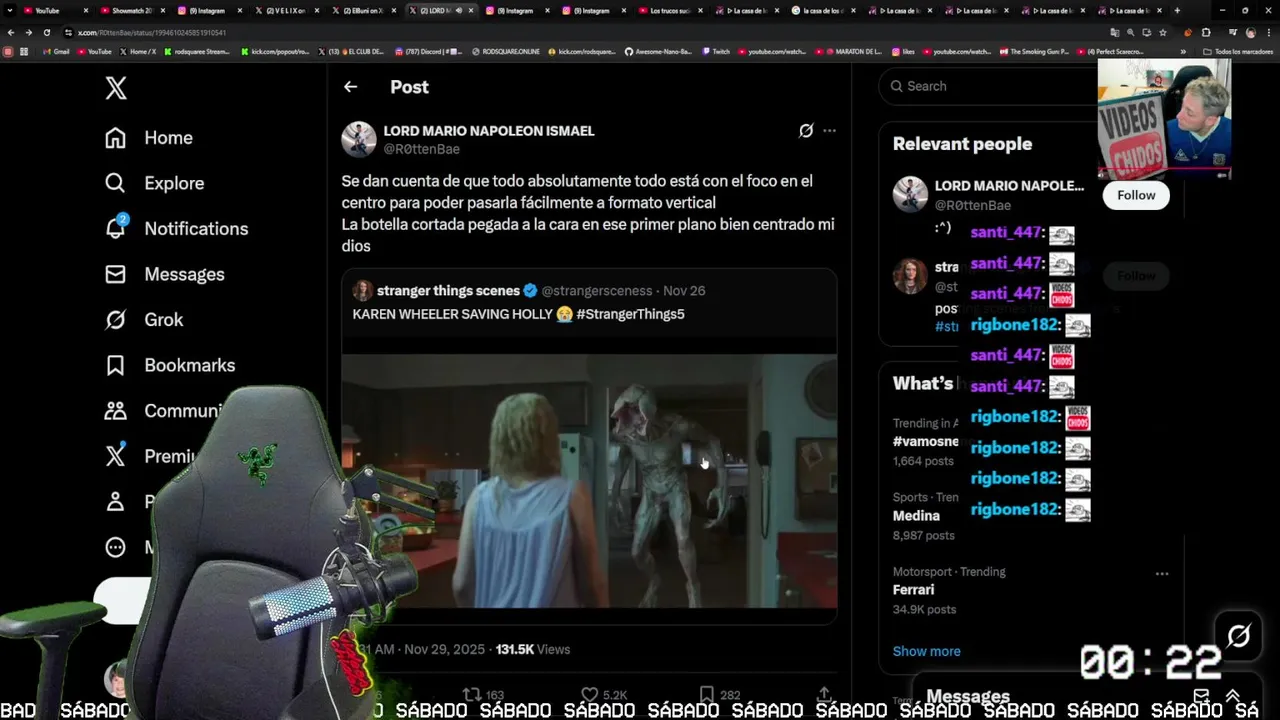Reload the current page
The width and height of the screenshot is (1280, 720).
pos(46,32)
